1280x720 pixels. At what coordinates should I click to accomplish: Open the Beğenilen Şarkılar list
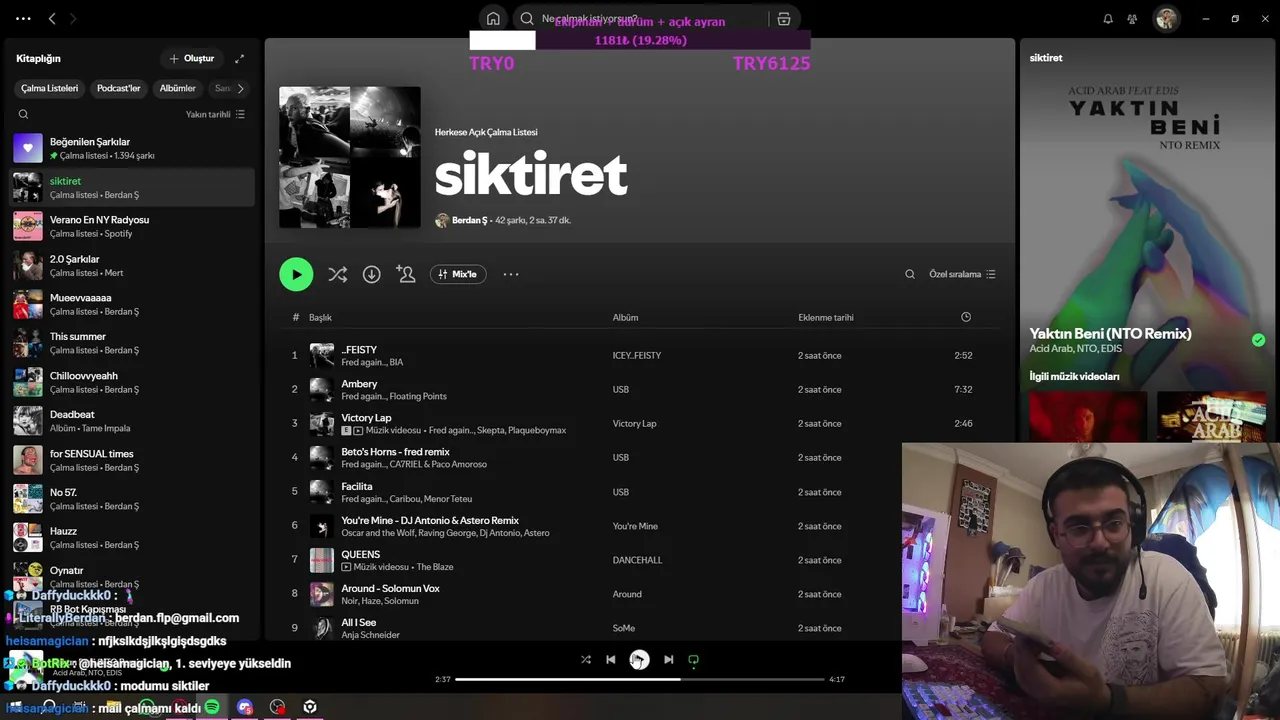[132, 148]
